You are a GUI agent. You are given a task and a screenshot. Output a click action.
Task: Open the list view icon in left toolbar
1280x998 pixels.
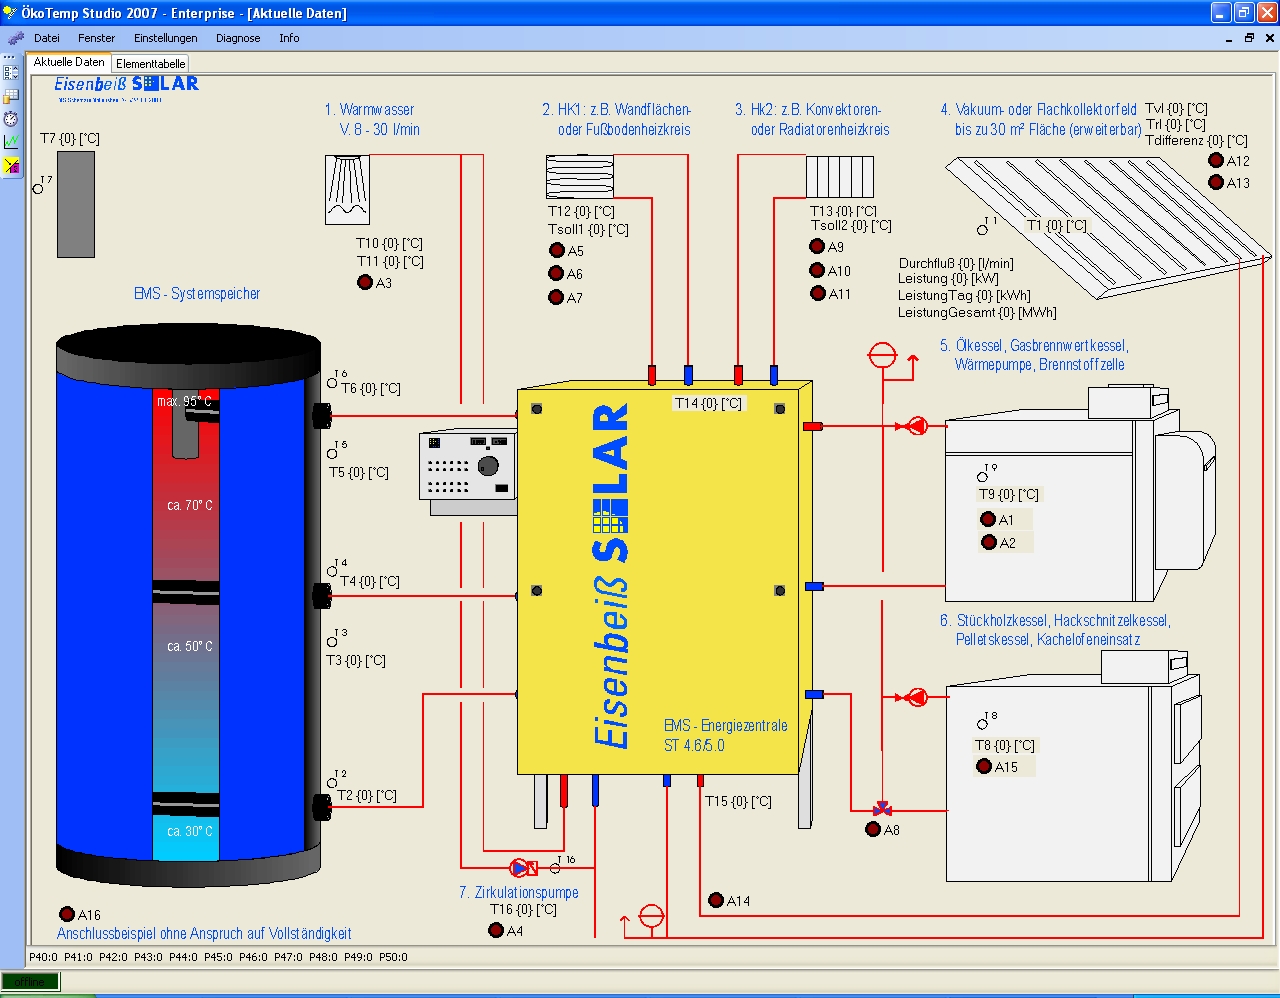point(11,73)
